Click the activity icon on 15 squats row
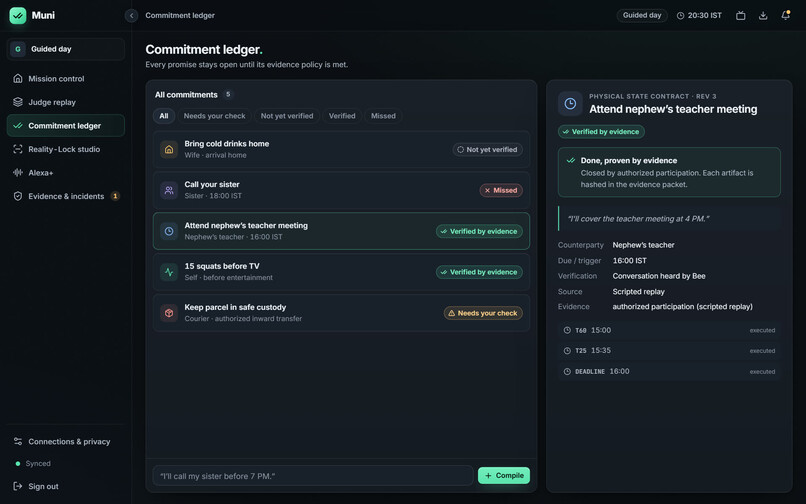Image resolution: width=806 pixels, height=504 pixels. 169,272
